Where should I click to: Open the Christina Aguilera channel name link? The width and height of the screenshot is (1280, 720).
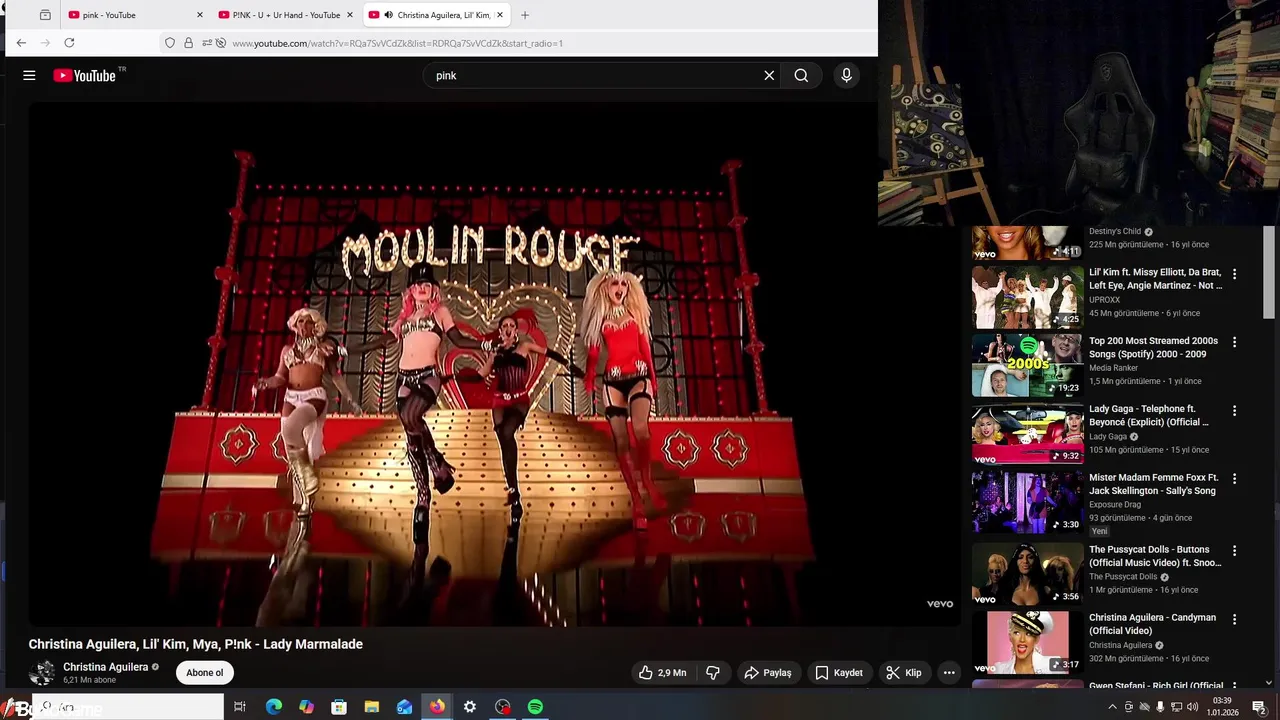(x=105, y=667)
